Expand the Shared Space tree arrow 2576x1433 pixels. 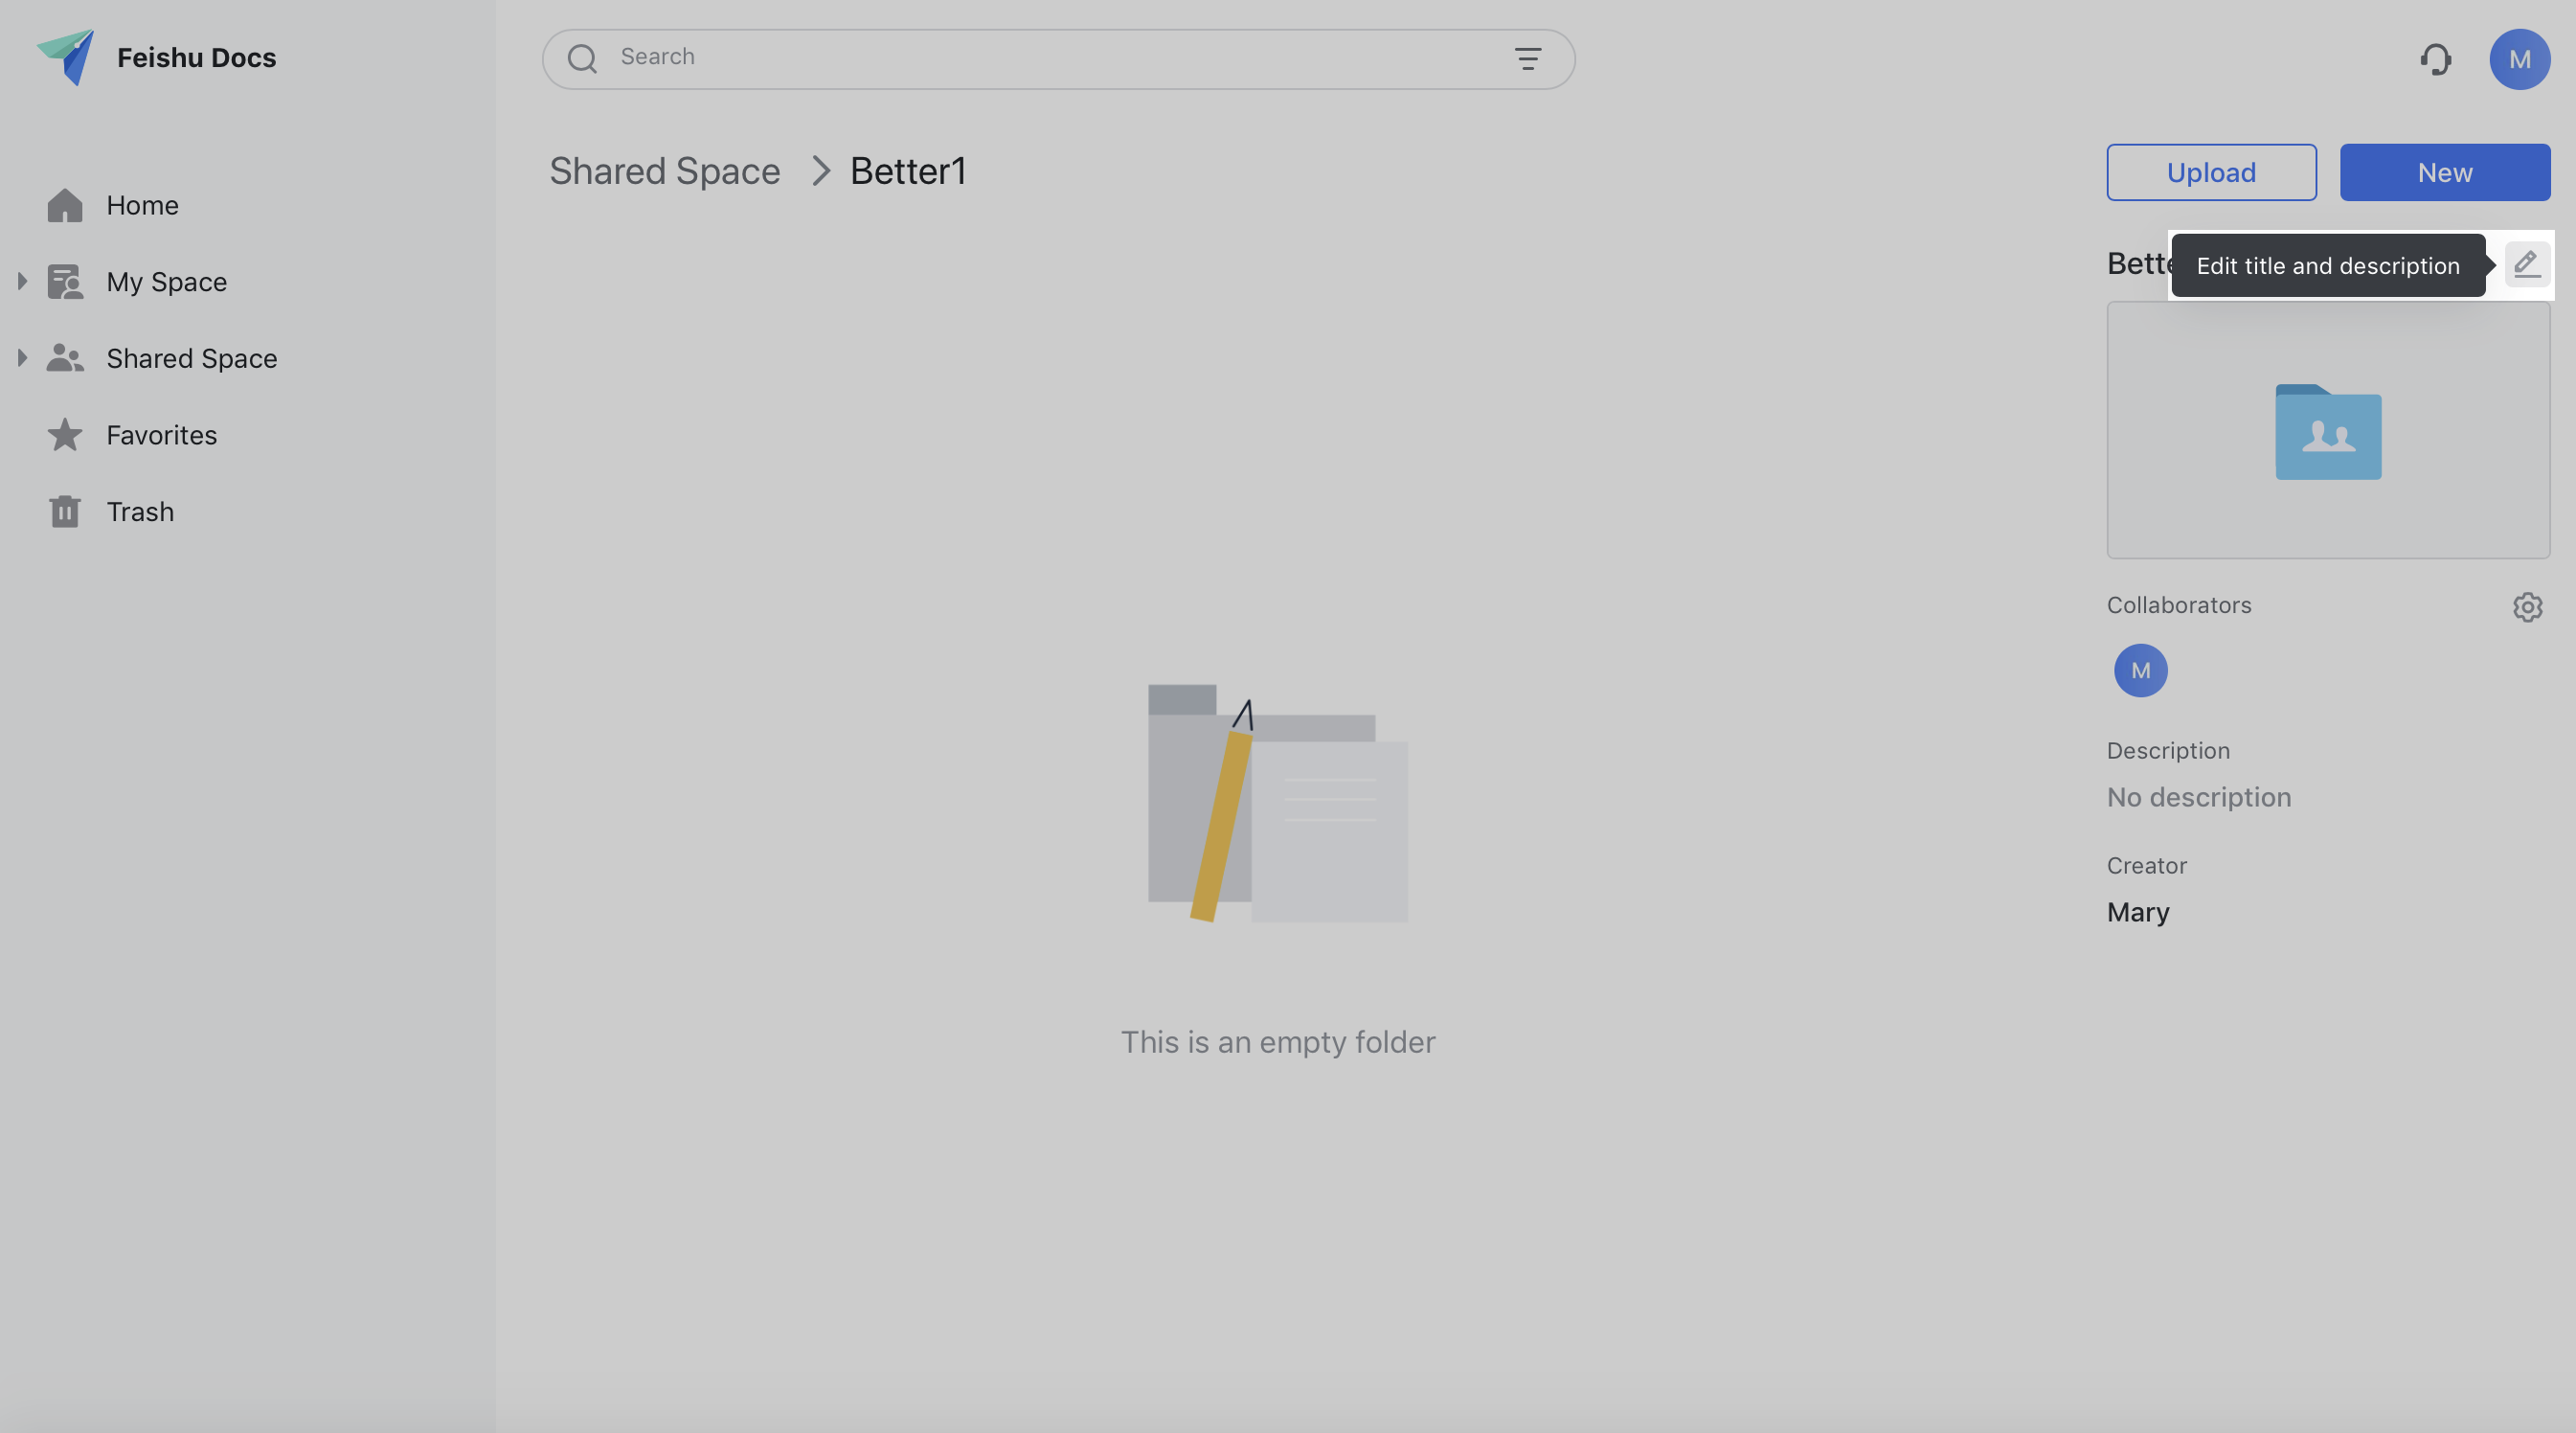22,358
